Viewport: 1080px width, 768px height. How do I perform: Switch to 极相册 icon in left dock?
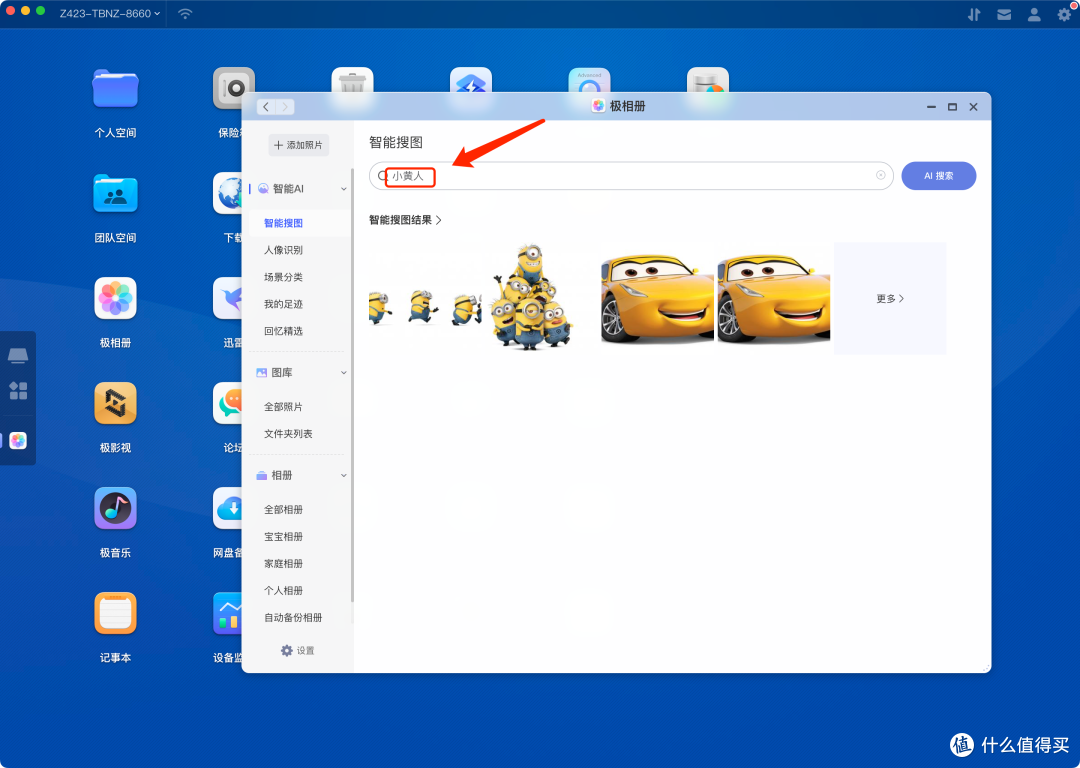coord(18,441)
